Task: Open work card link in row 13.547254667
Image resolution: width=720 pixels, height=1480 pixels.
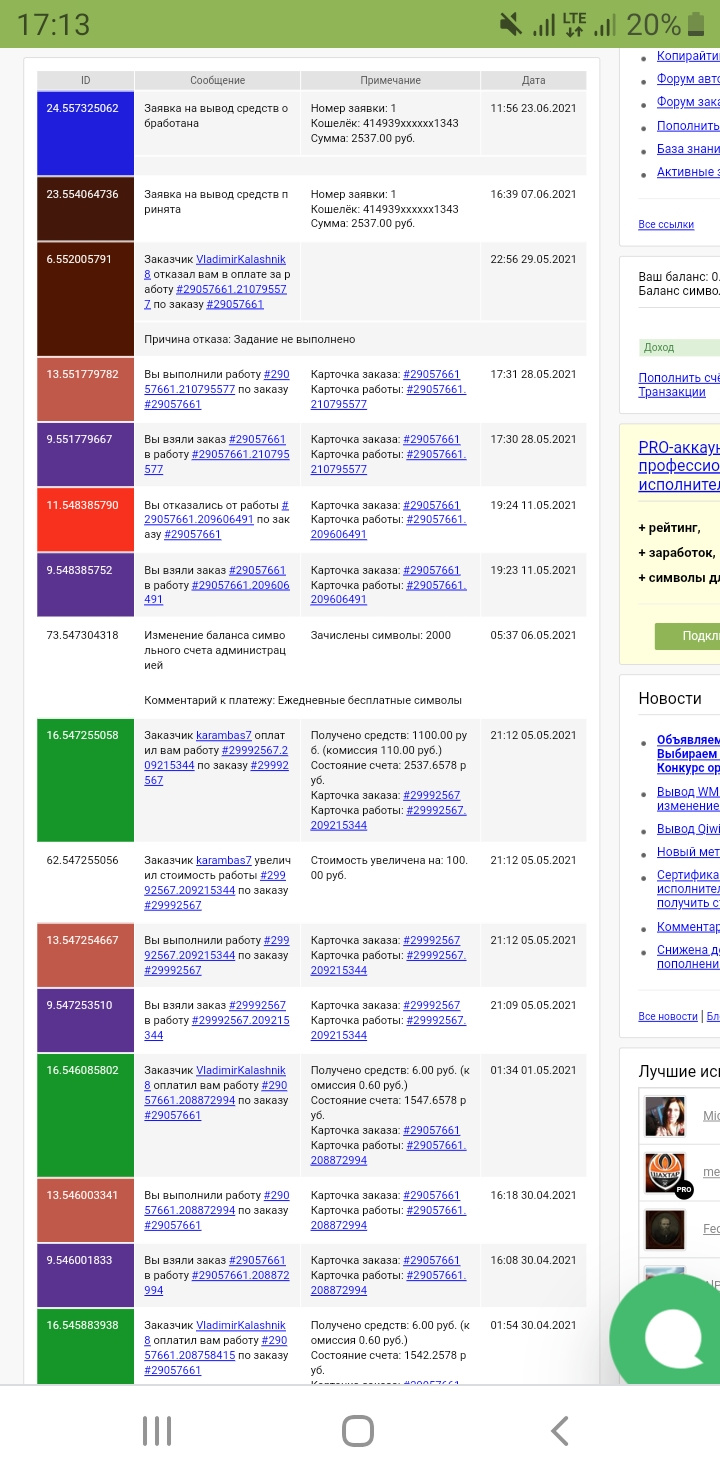Action: [388, 962]
